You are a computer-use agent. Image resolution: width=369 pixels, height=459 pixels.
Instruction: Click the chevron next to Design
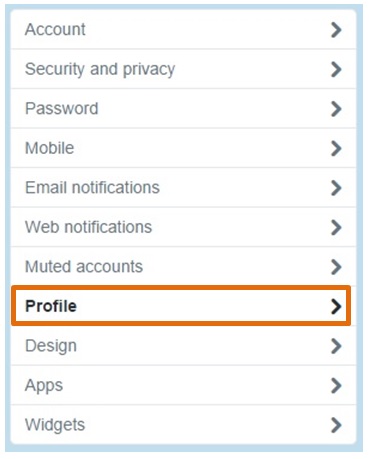point(336,346)
